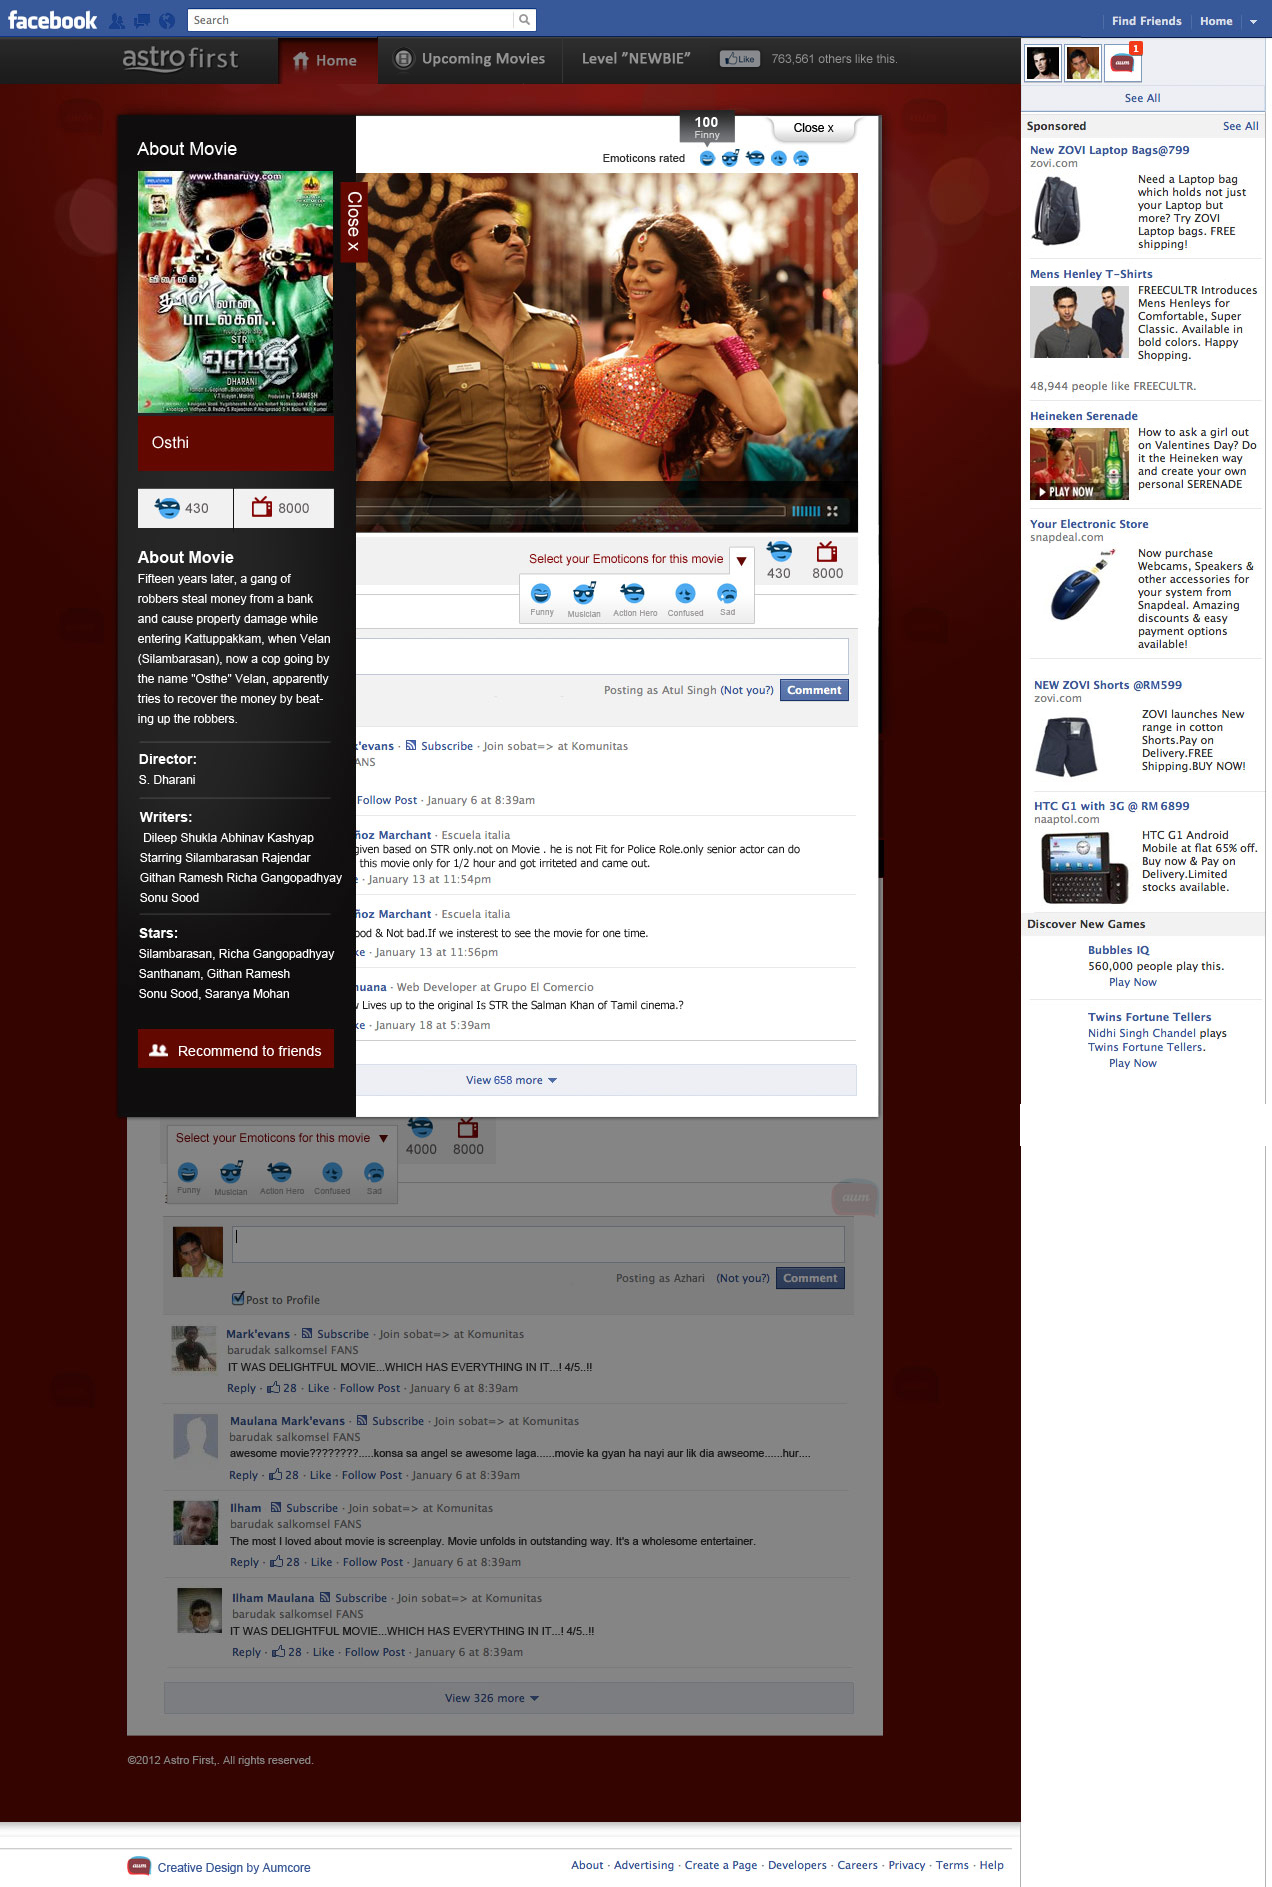Toggle the Post to Profile checkbox
This screenshot has width=1272, height=1887.
click(237, 1299)
